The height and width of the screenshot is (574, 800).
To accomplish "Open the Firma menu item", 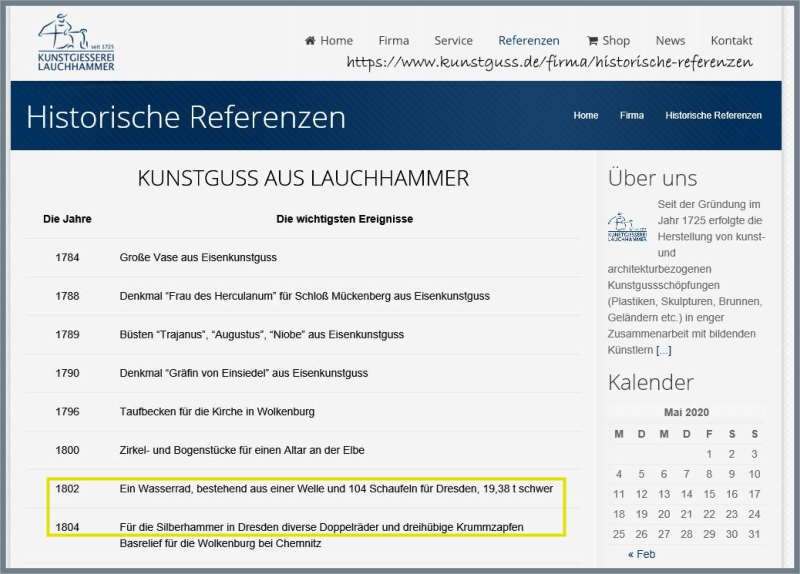I will 393,41.
